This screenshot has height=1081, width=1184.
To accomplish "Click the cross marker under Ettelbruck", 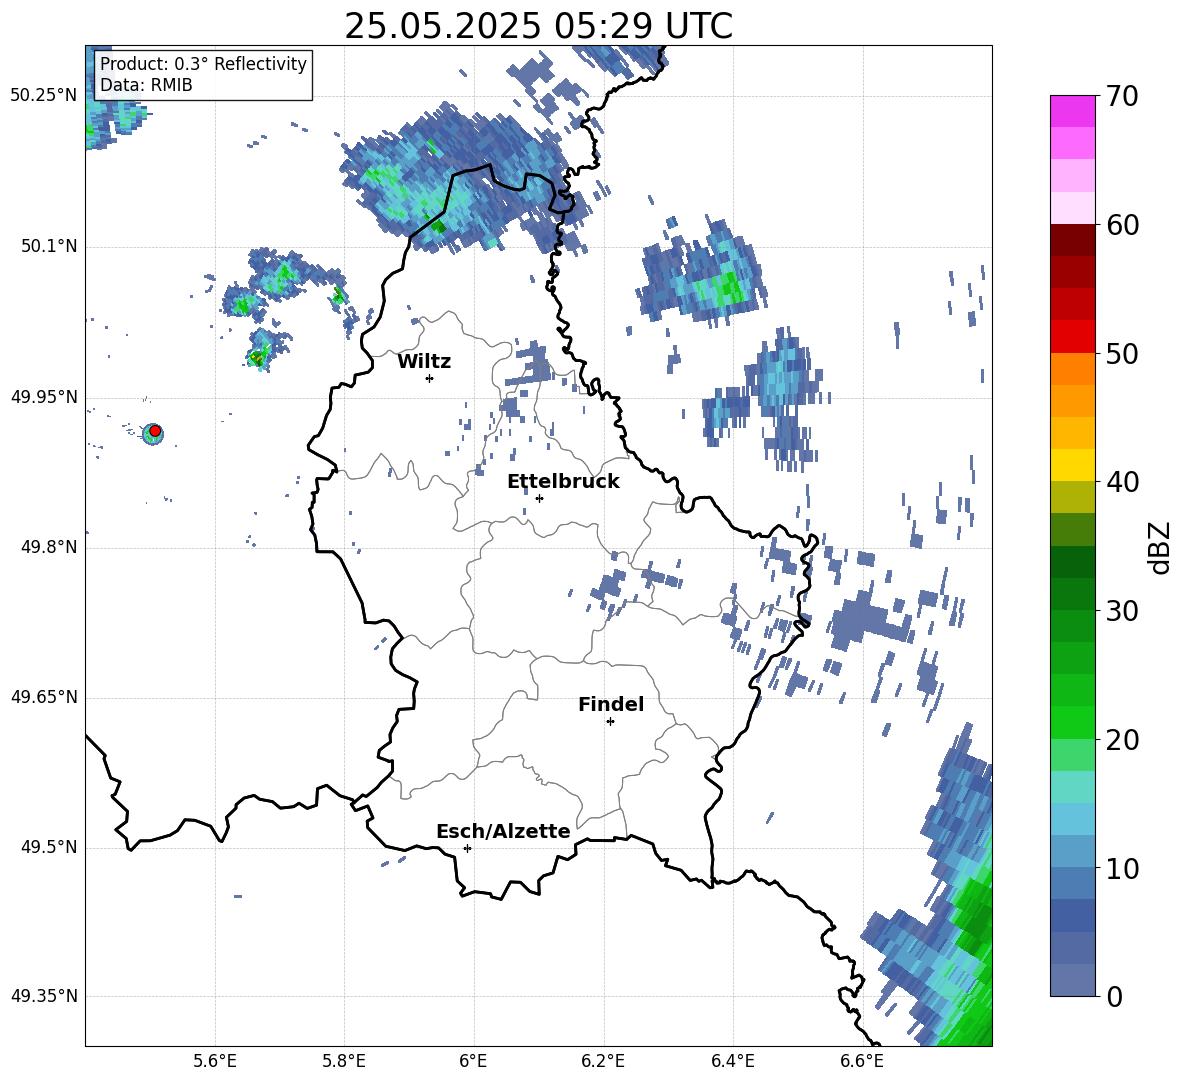I will pyautogui.click(x=539, y=498).
